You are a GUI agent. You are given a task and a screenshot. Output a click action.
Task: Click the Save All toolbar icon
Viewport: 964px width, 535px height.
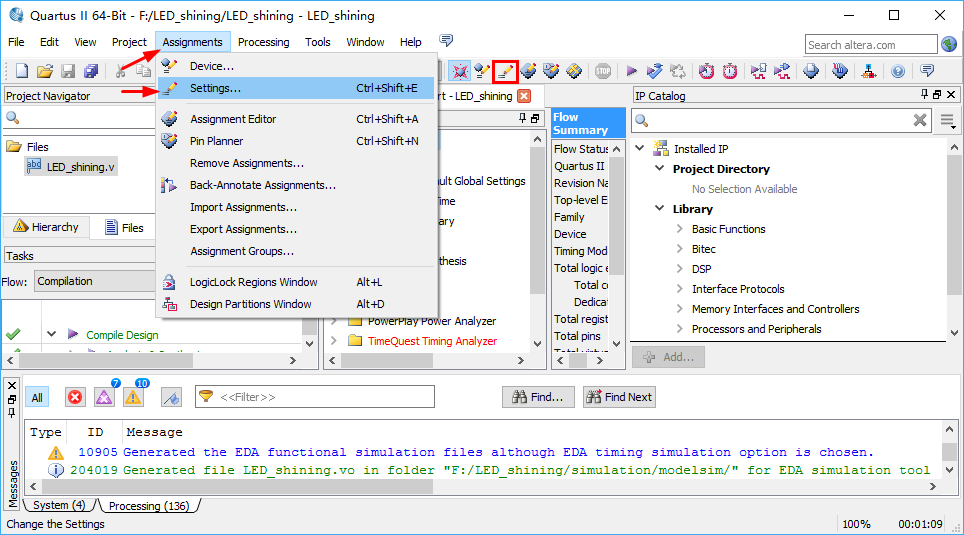[x=91, y=71]
